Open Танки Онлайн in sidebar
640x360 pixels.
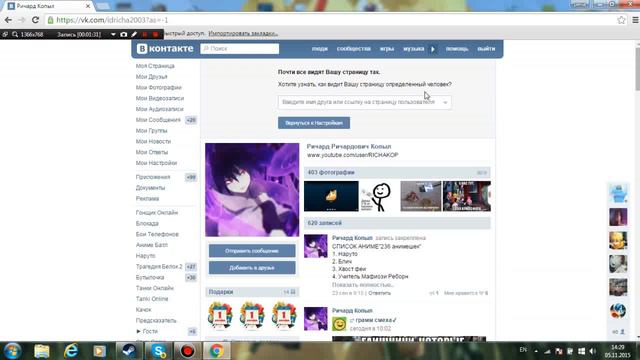pos(155,288)
